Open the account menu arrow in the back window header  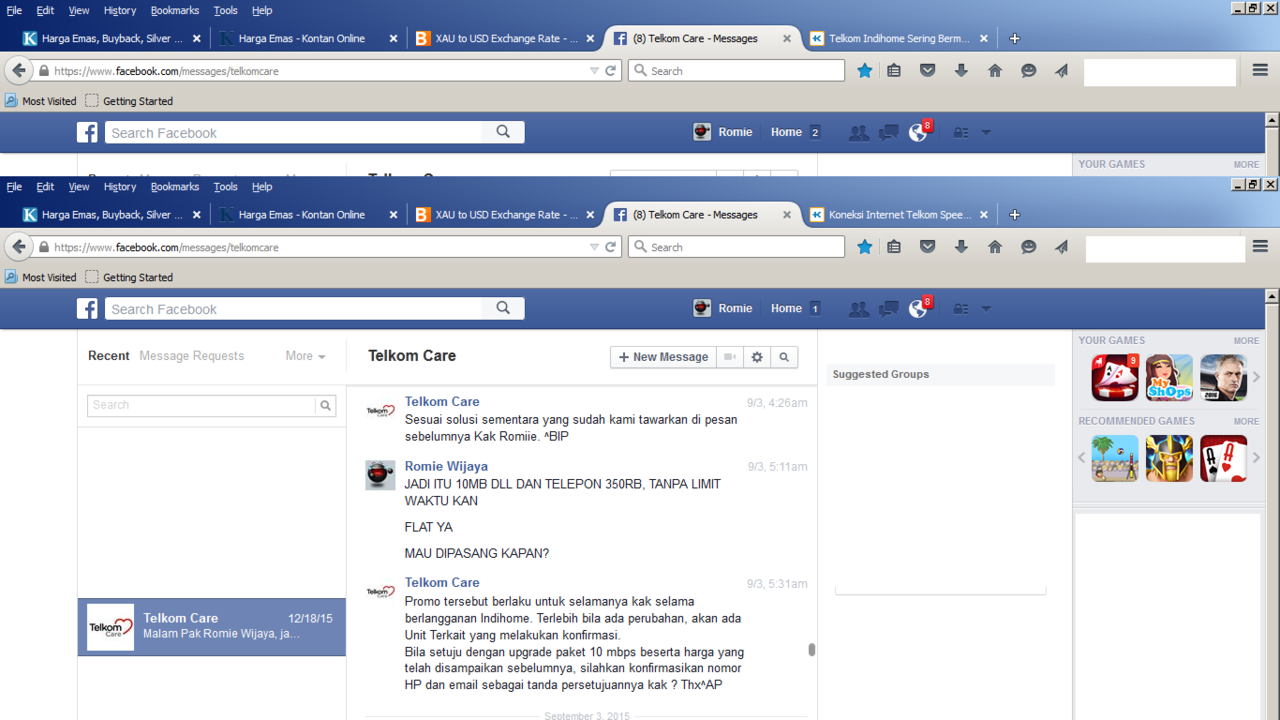986,133
